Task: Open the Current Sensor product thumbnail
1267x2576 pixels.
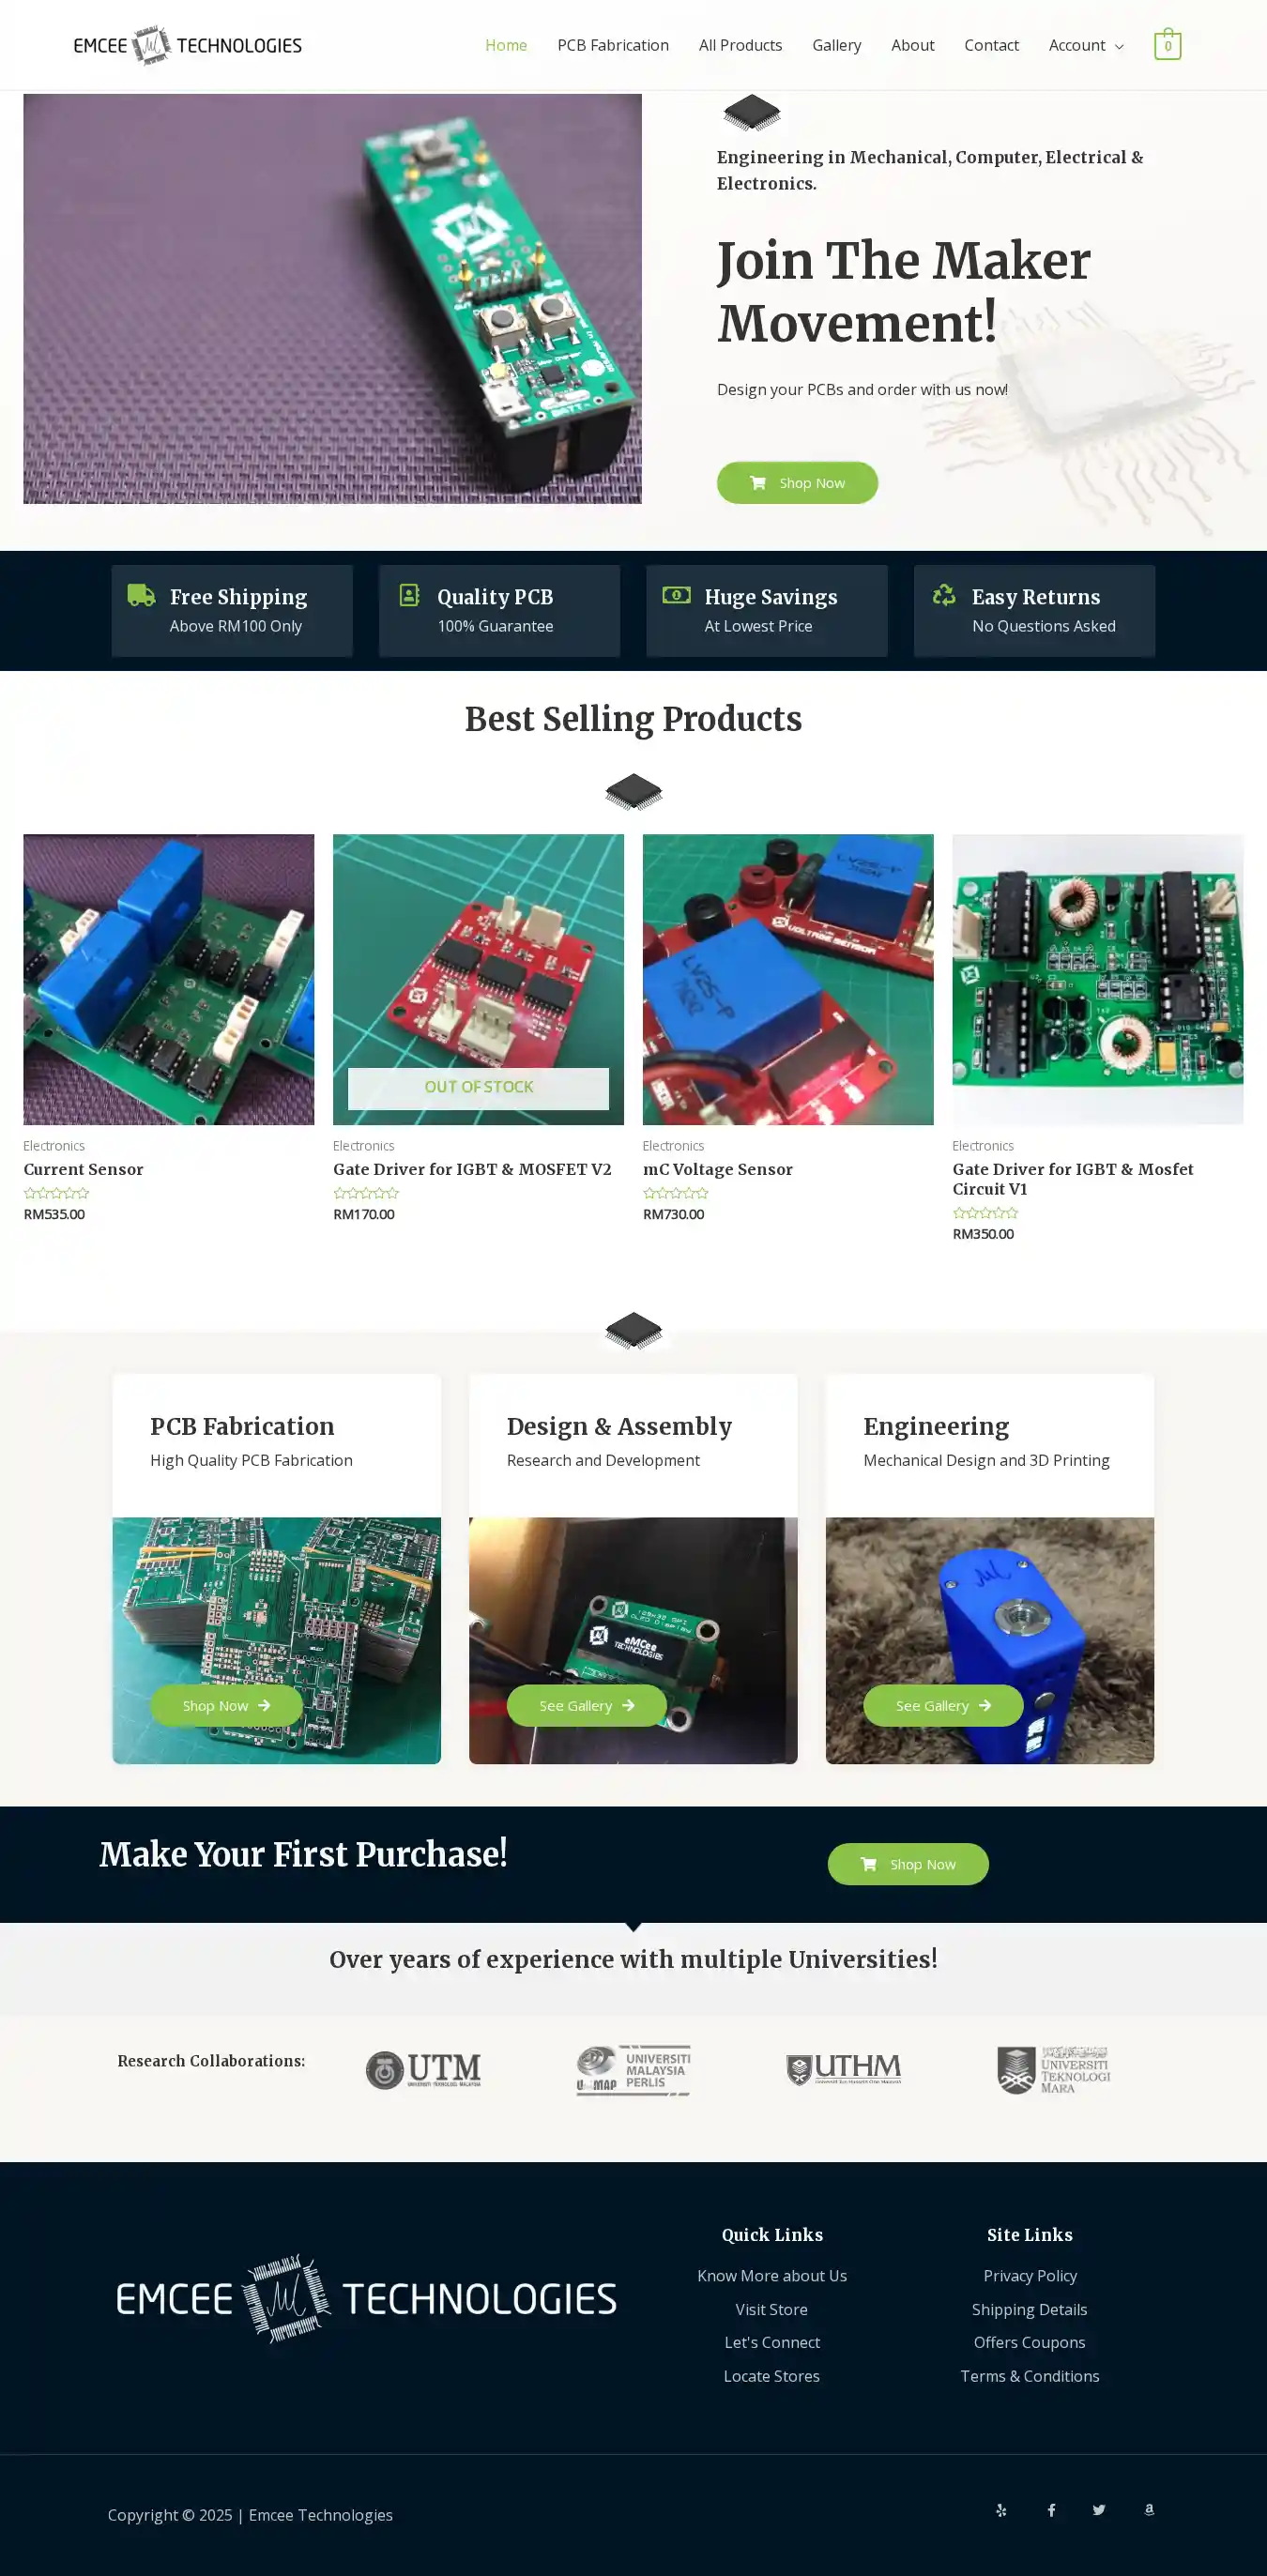Action: (169, 979)
